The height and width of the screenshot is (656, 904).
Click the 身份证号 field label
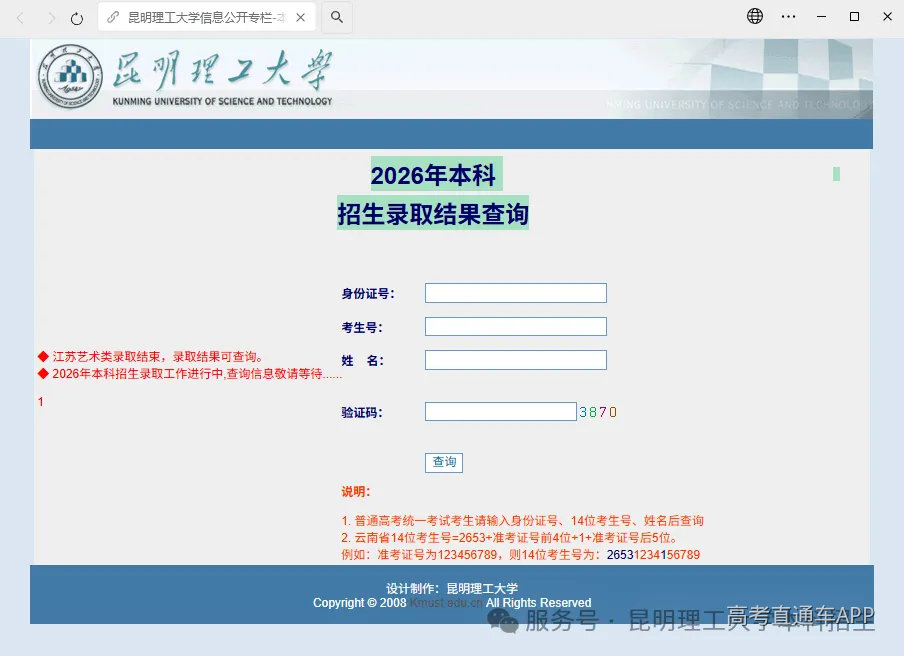(x=368, y=294)
